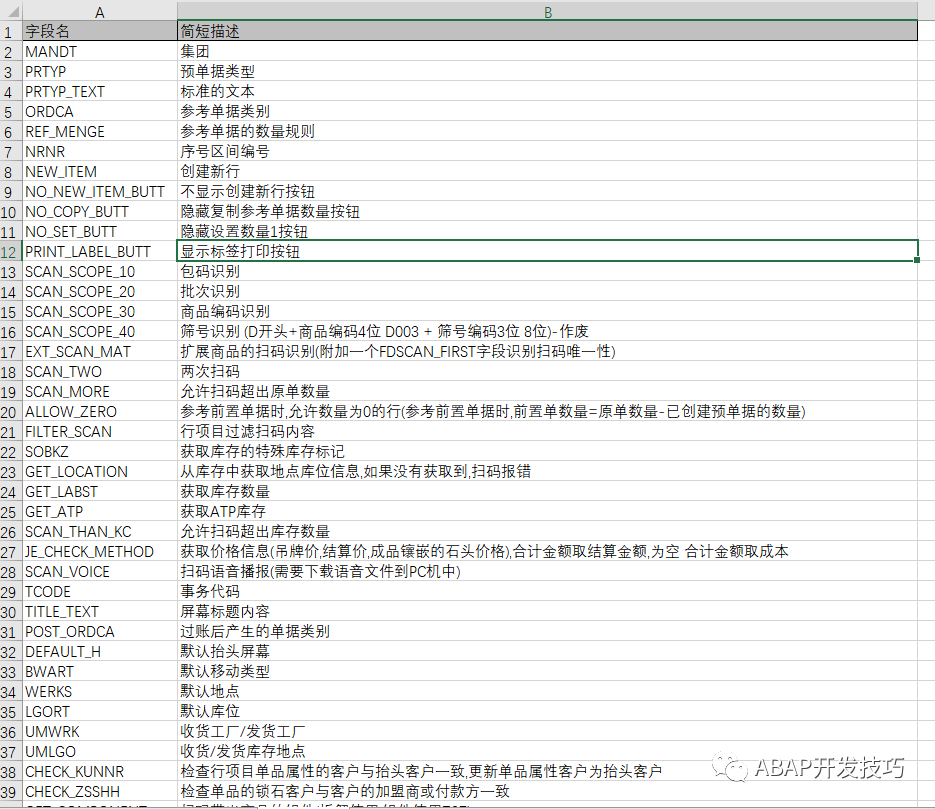Click the description cell 事务代码
The height and width of the screenshot is (809, 935).
click(x=547, y=591)
